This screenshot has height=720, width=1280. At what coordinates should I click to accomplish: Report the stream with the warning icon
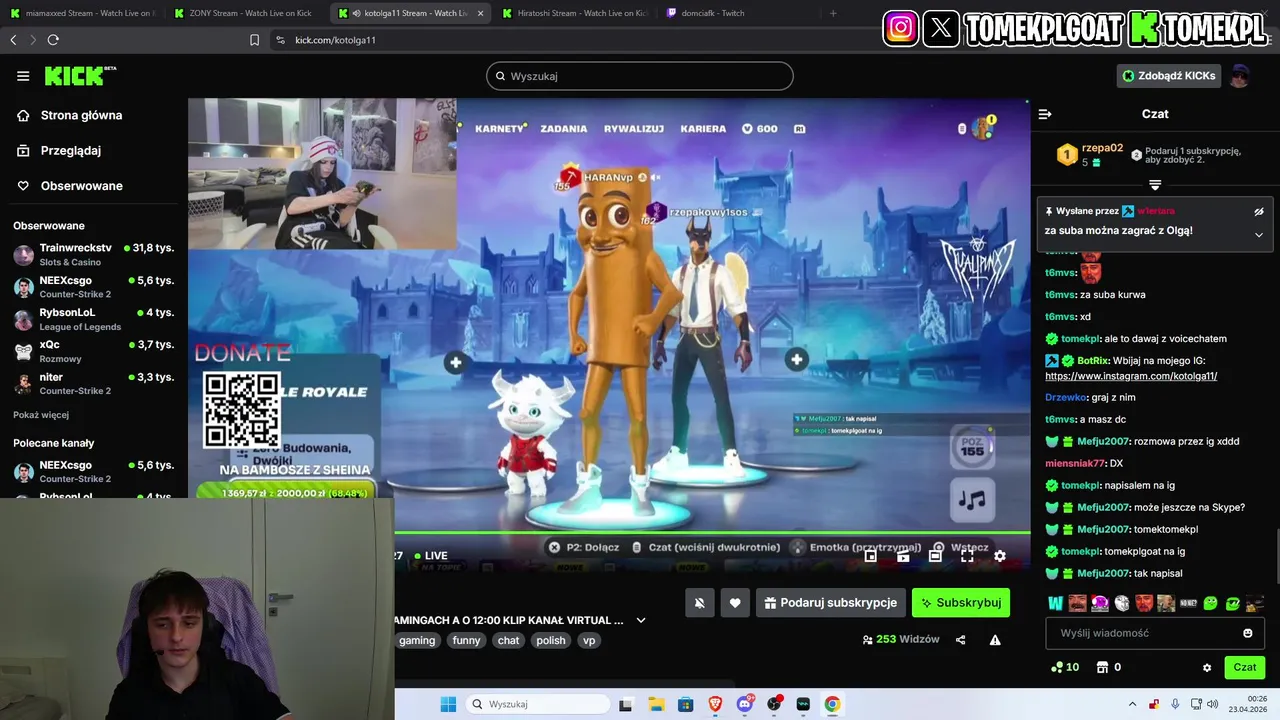point(995,640)
